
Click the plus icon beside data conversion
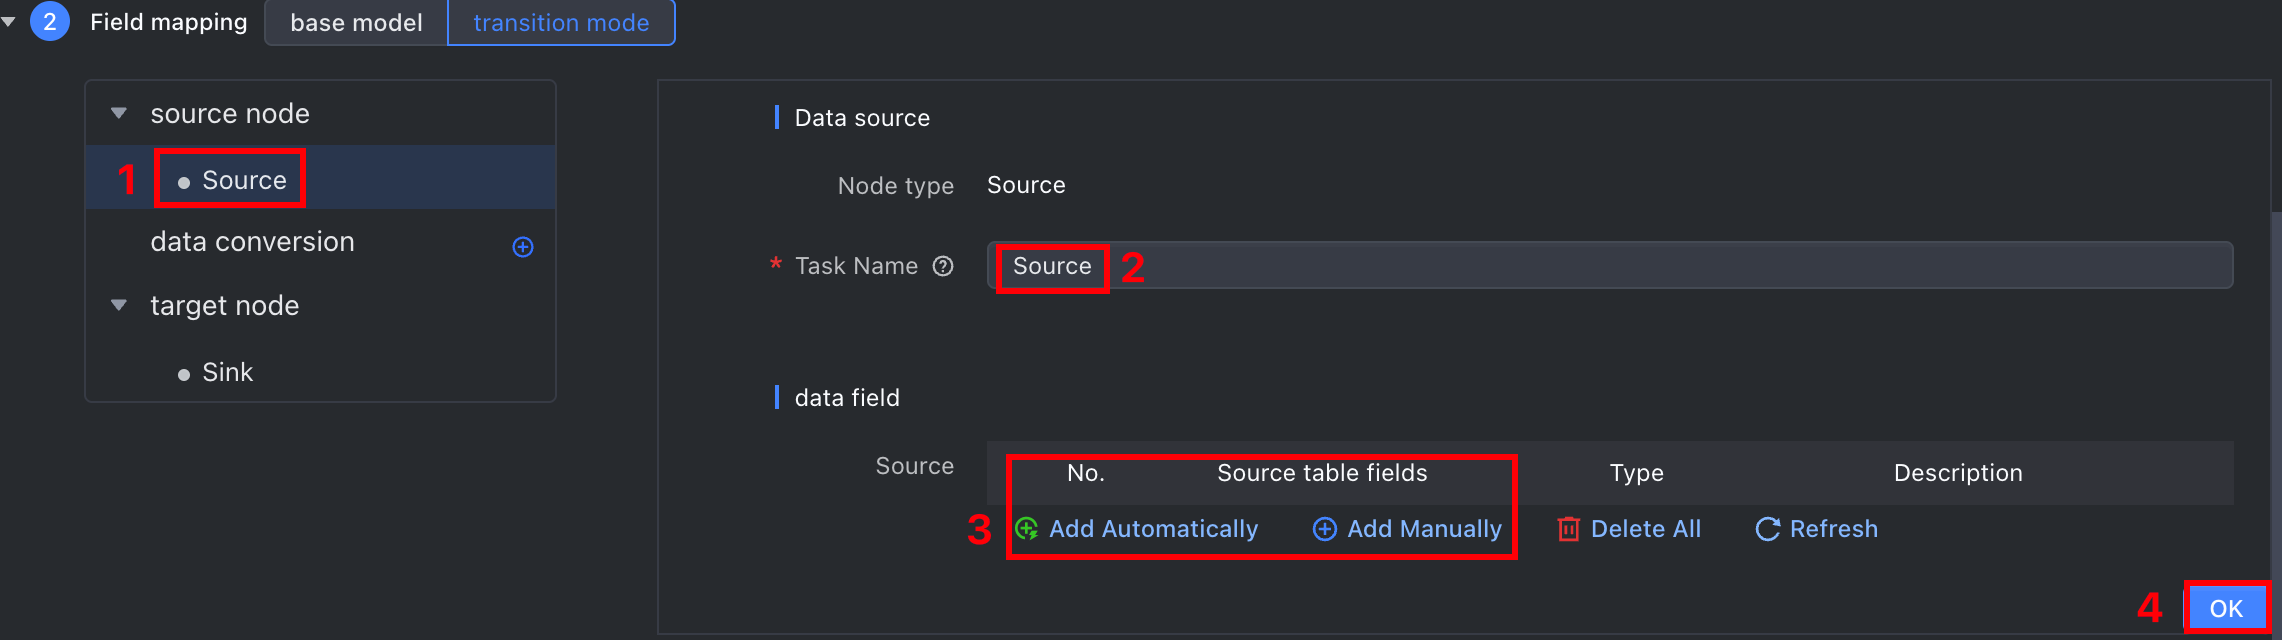(x=523, y=247)
